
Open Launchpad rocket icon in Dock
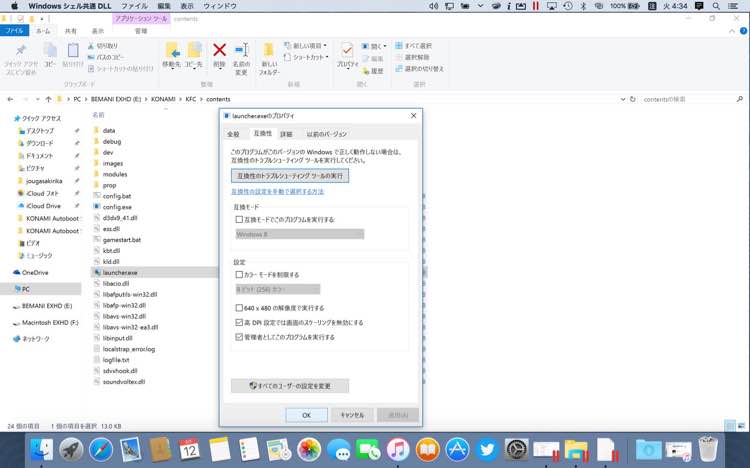tap(71, 450)
